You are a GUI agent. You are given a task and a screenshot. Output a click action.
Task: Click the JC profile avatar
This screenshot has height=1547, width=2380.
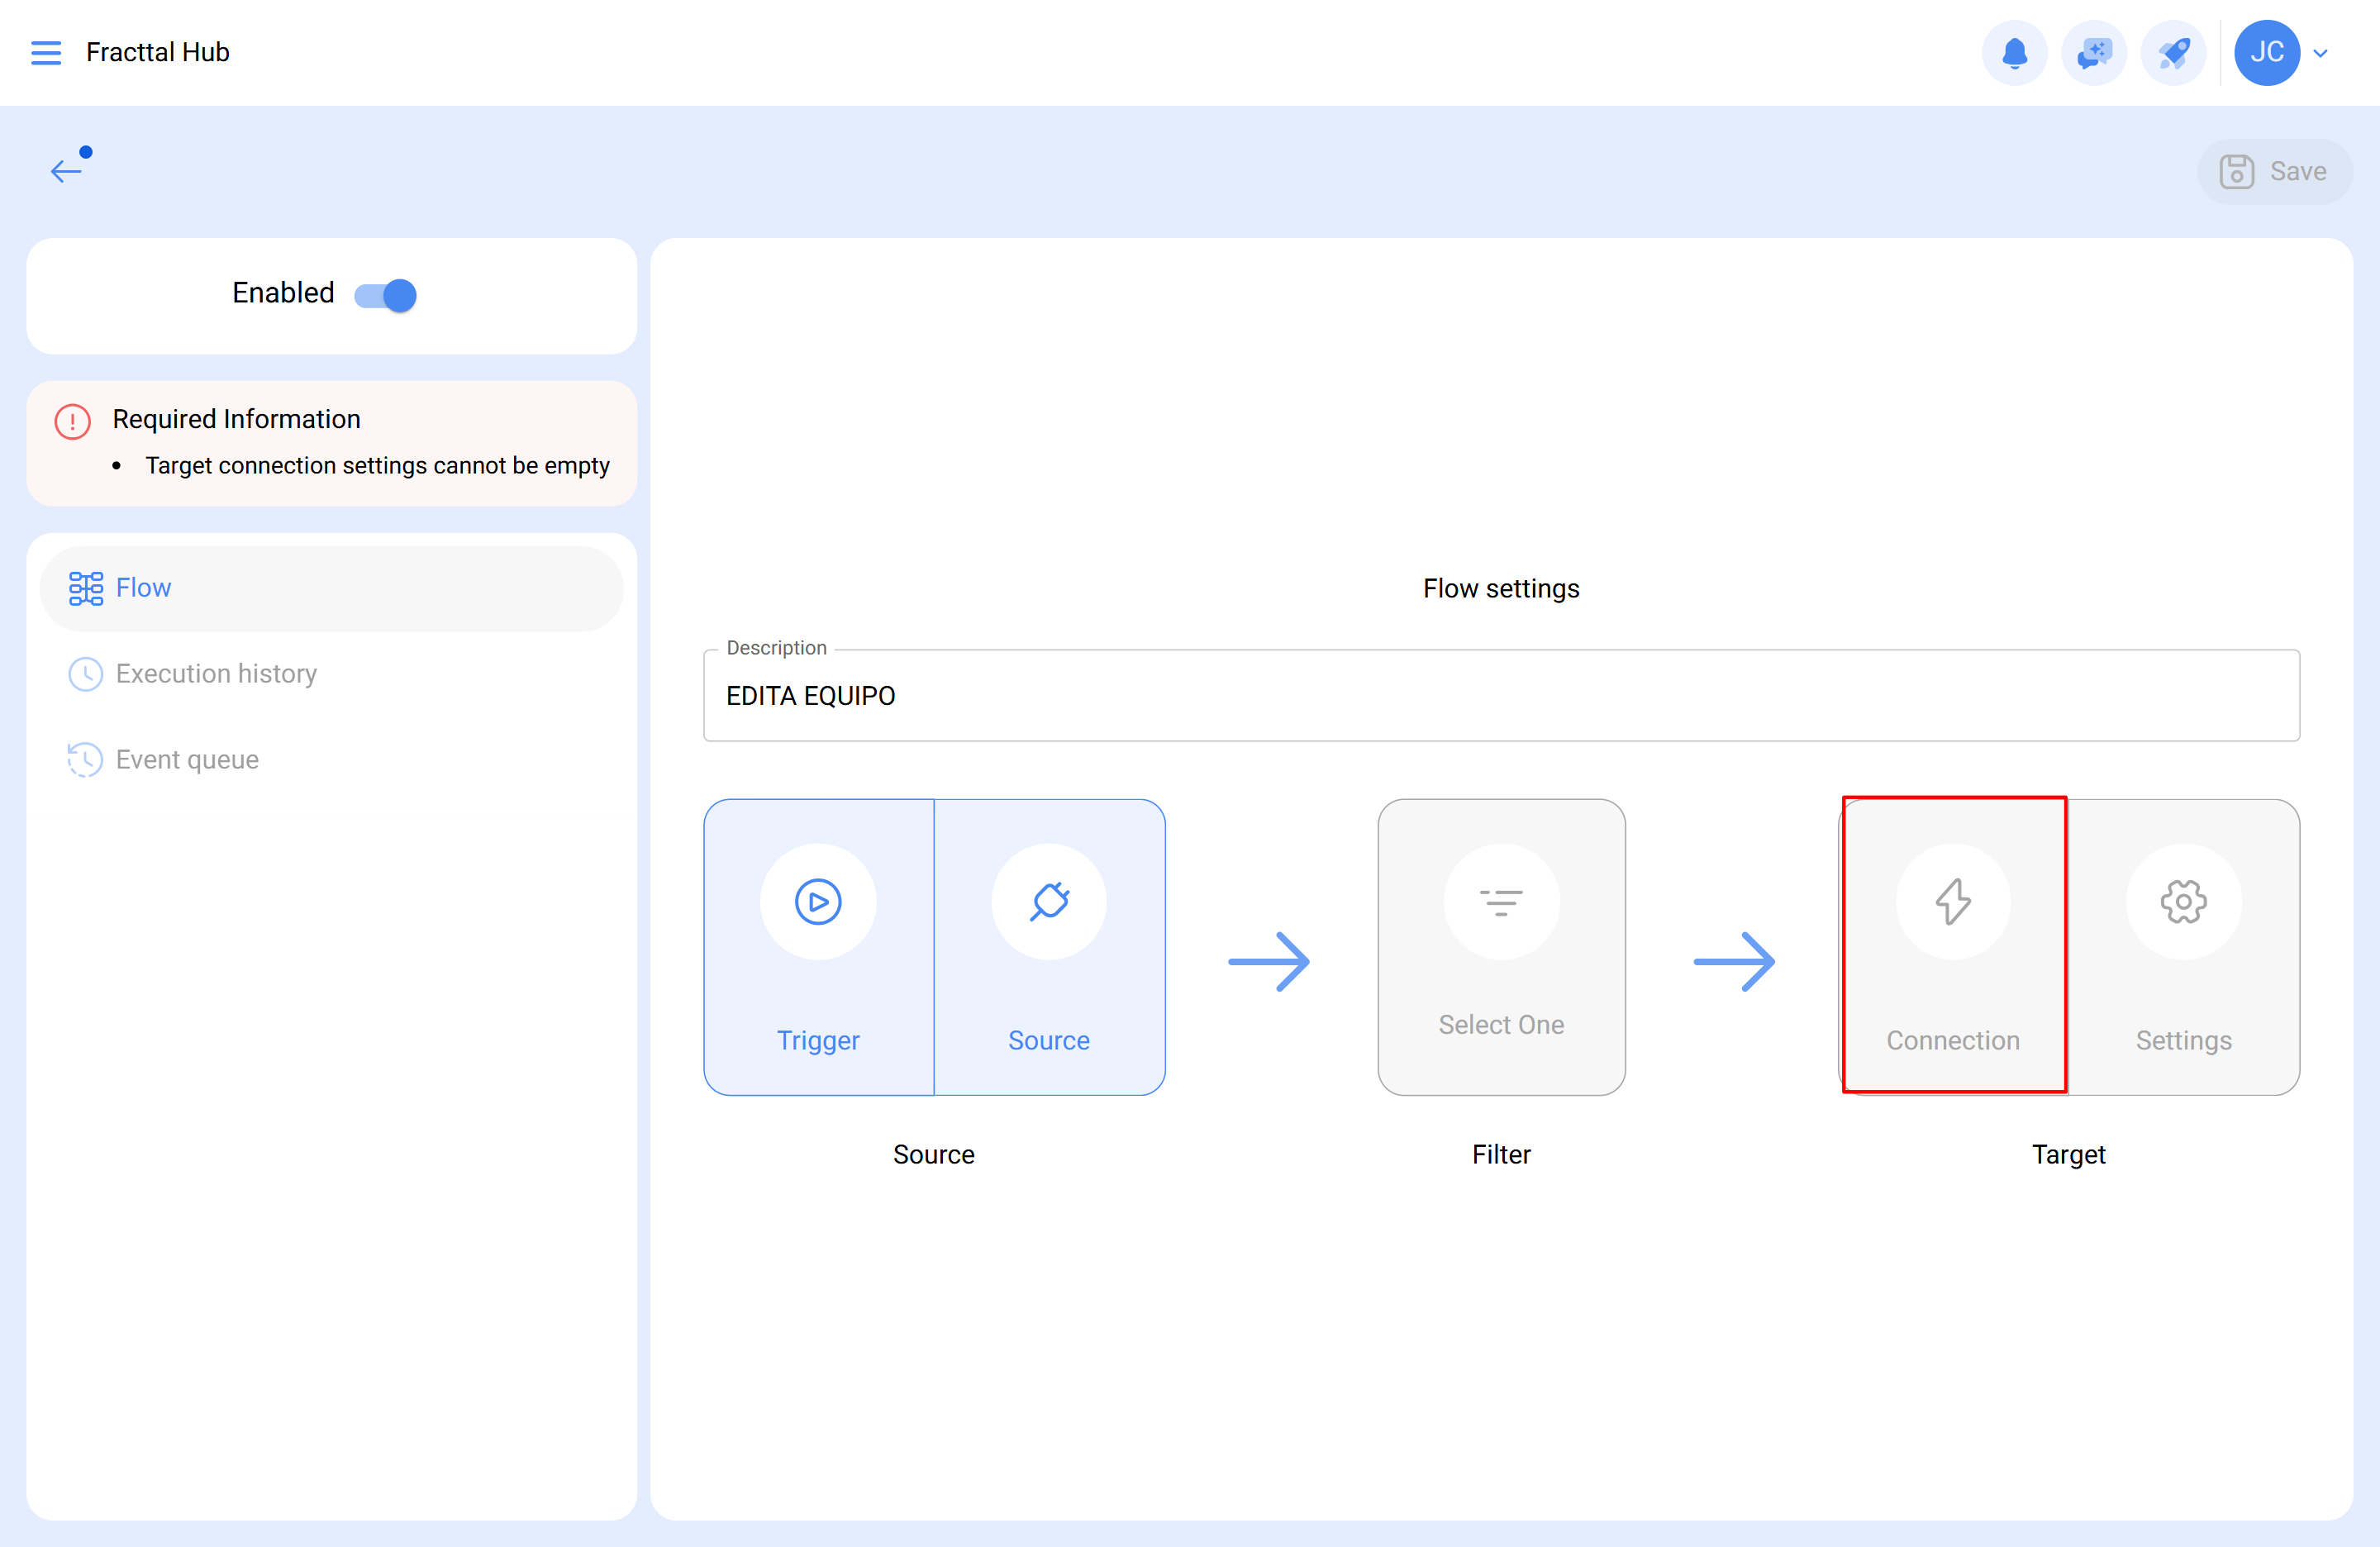tap(2266, 52)
